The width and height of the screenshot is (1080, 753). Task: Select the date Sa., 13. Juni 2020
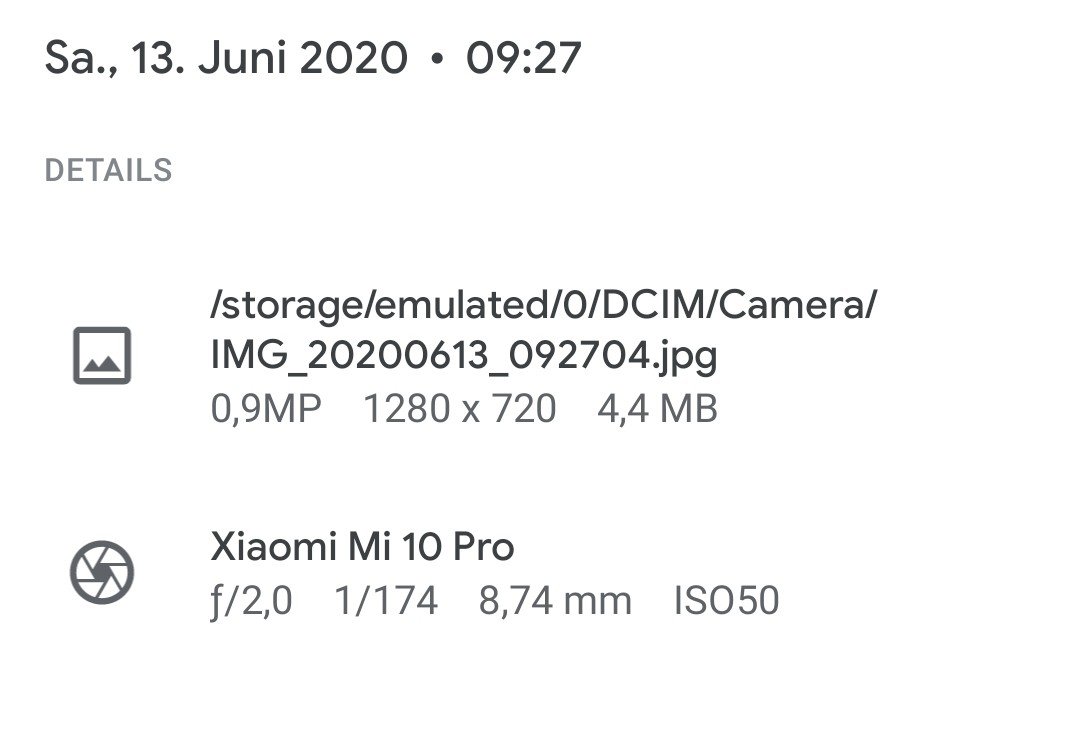(226, 58)
